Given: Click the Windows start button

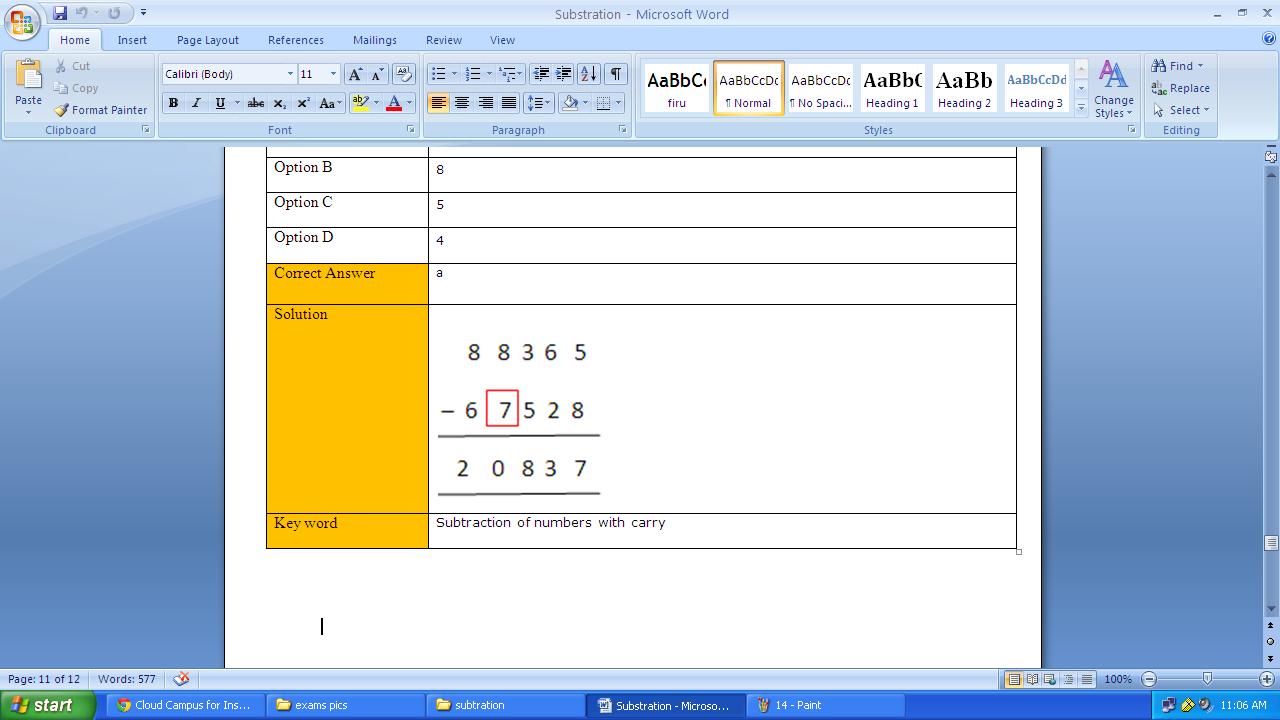Looking at the screenshot, I should tap(48, 705).
